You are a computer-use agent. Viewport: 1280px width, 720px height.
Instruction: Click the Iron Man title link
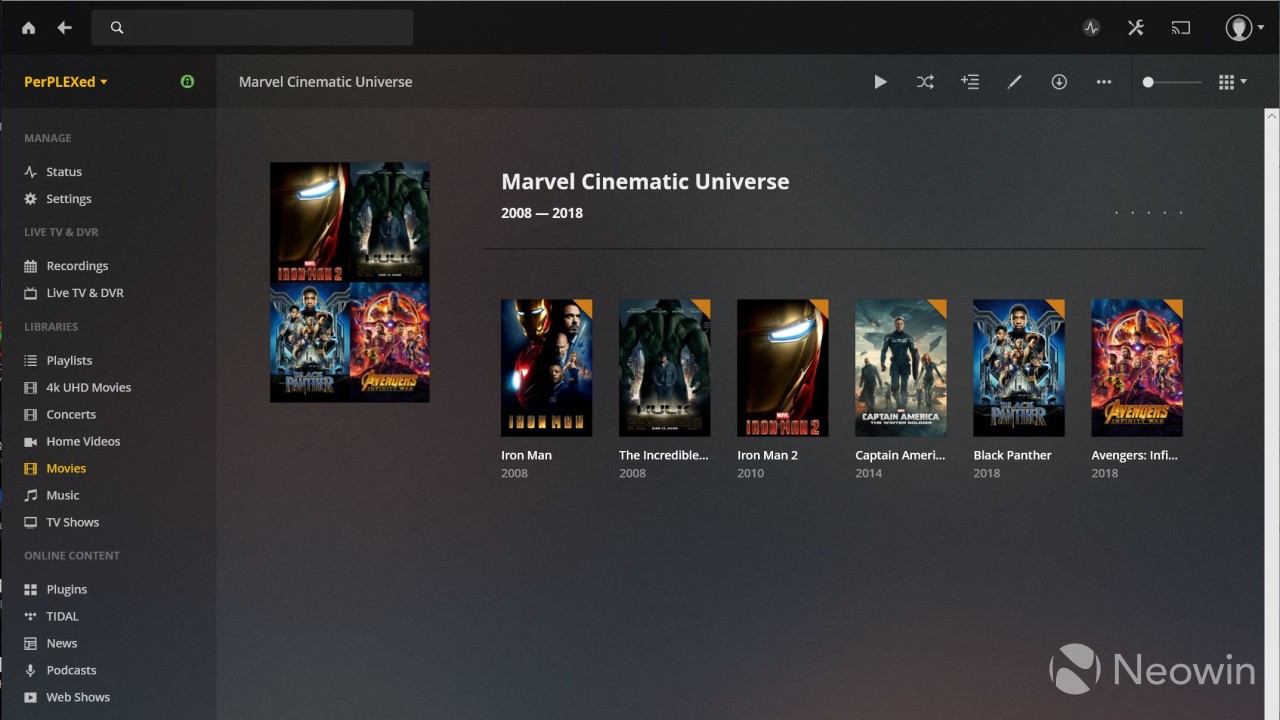526,455
